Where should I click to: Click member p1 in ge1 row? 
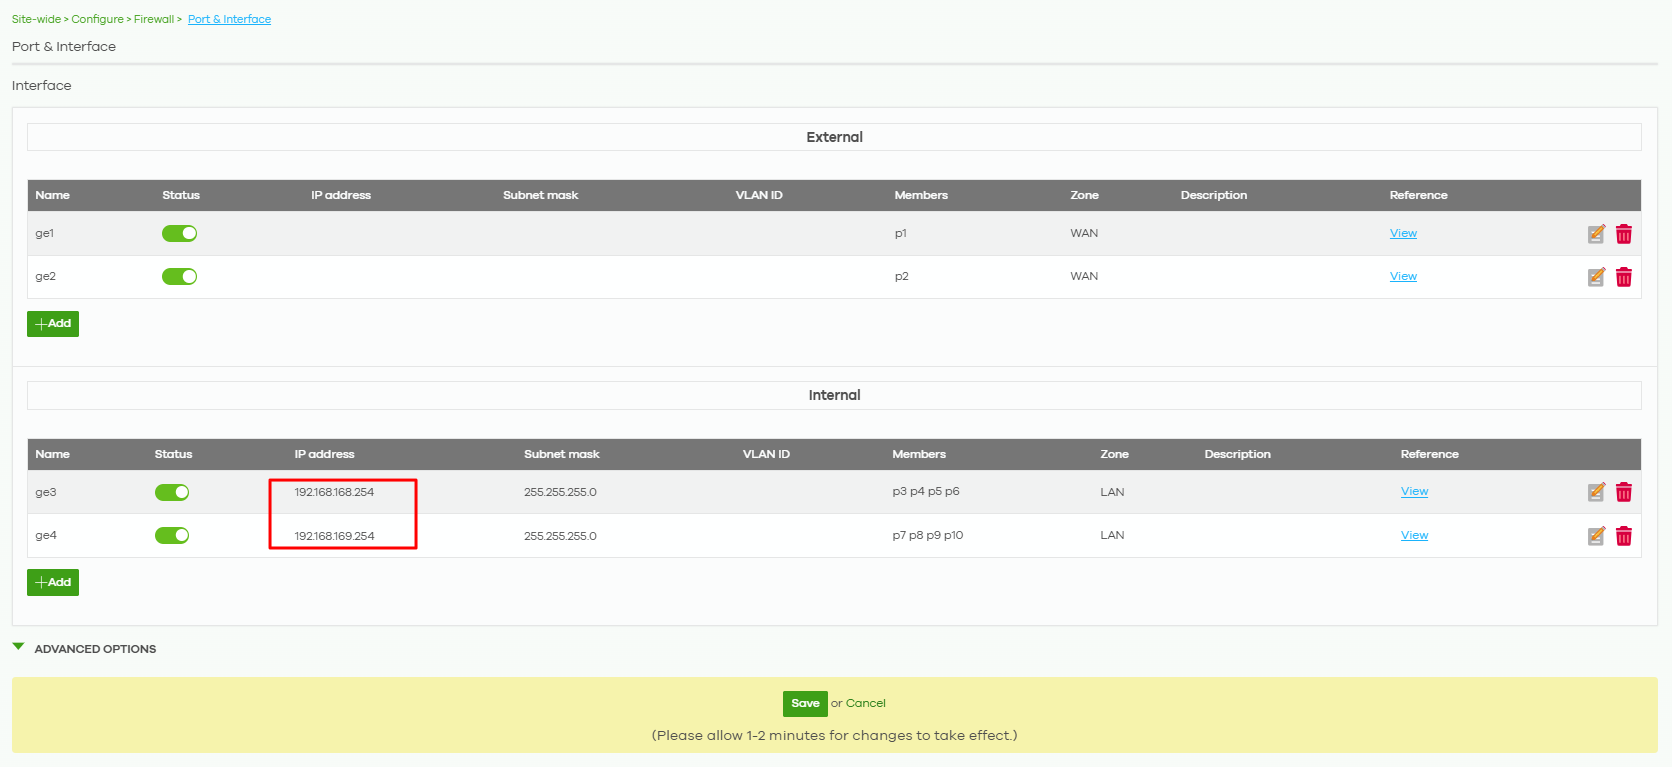(x=901, y=233)
